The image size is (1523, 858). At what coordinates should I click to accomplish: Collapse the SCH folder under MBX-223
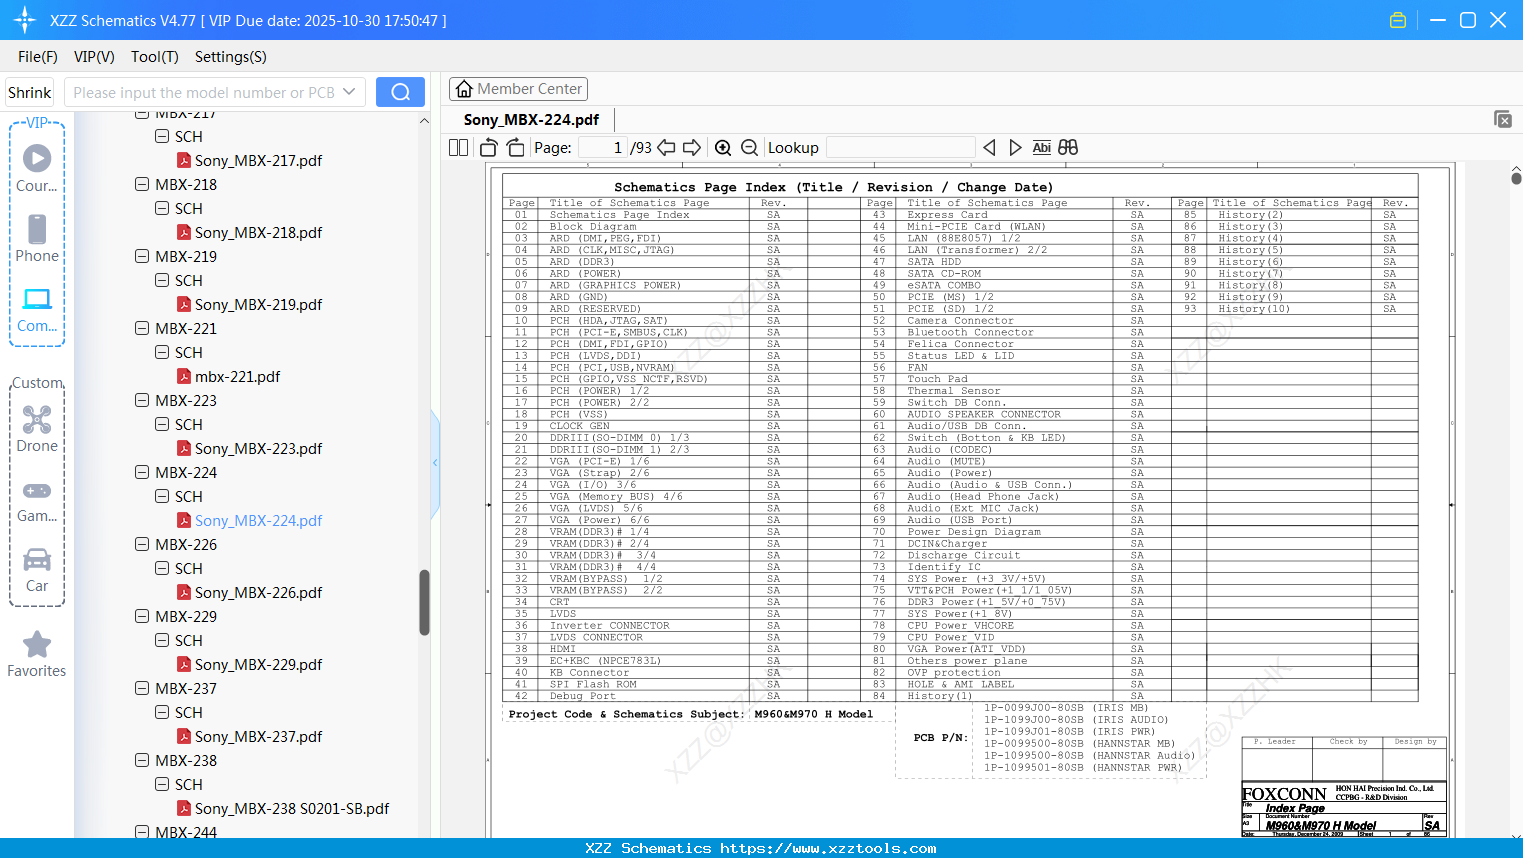(162, 424)
